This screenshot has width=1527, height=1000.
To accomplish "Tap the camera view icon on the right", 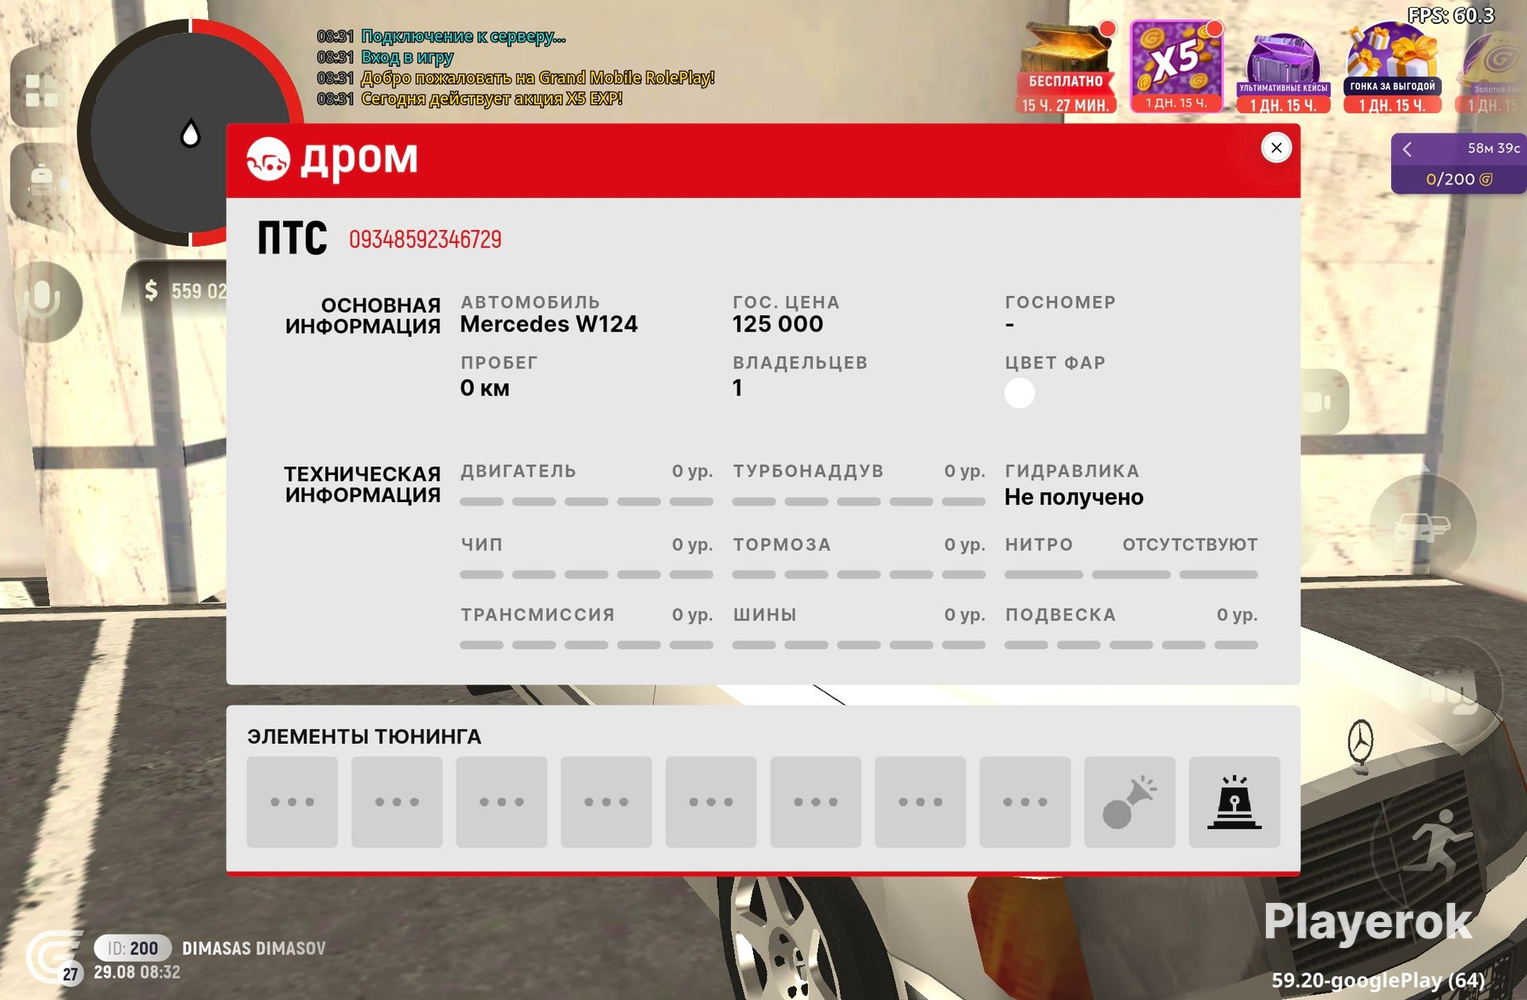I will (1317, 402).
